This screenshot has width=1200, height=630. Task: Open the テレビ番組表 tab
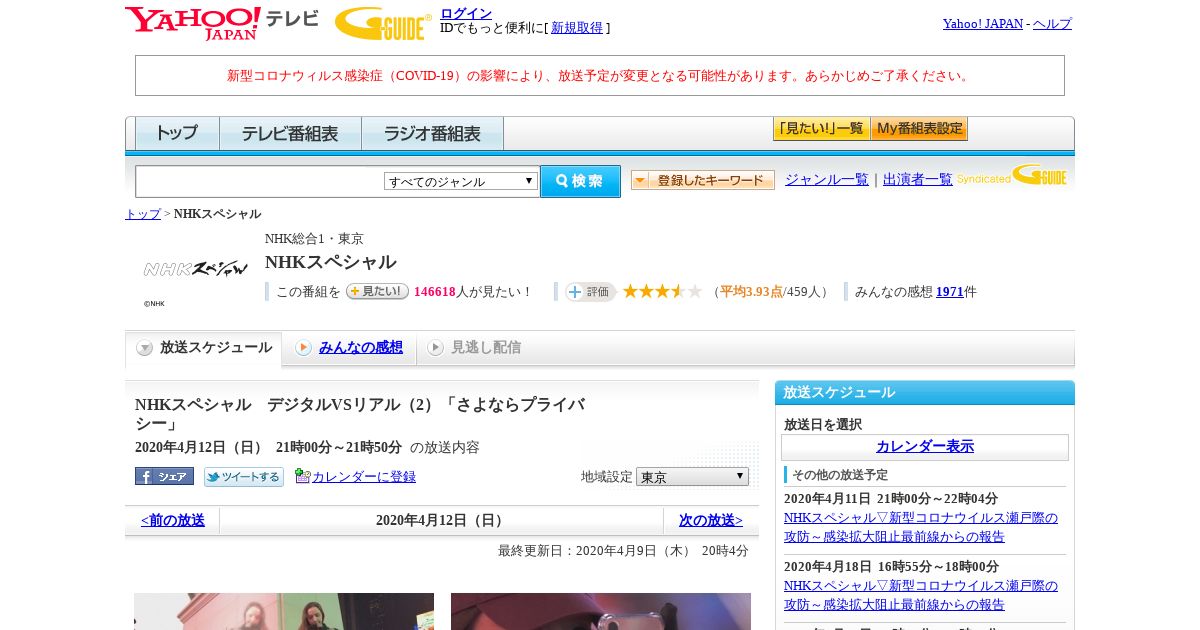tap(290, 133)
